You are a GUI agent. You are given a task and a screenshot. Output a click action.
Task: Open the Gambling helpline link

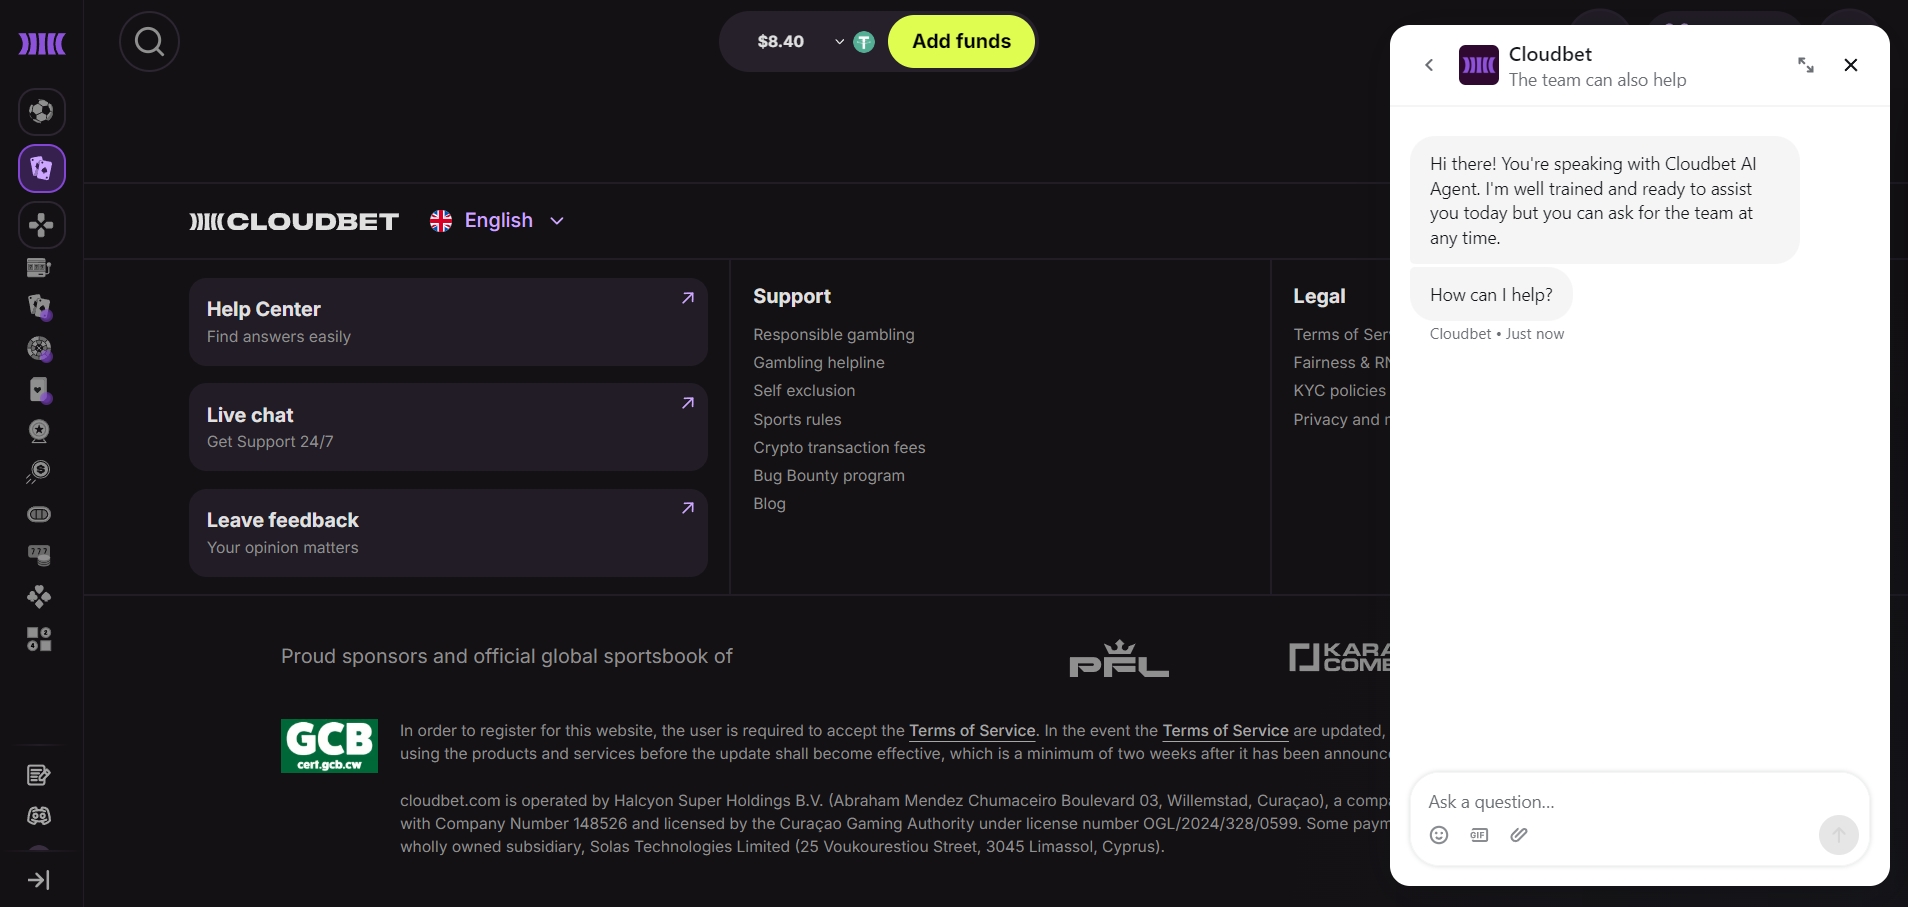(819, 363)
